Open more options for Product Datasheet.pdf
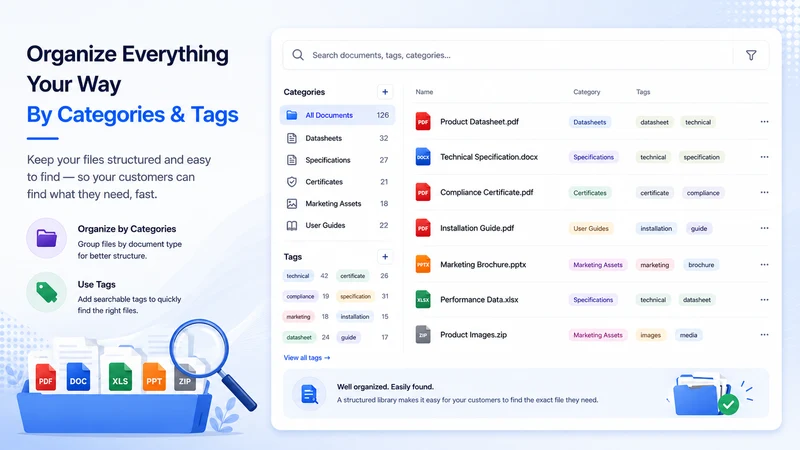The height and width of the screenshot is (450, 800). 764,121
